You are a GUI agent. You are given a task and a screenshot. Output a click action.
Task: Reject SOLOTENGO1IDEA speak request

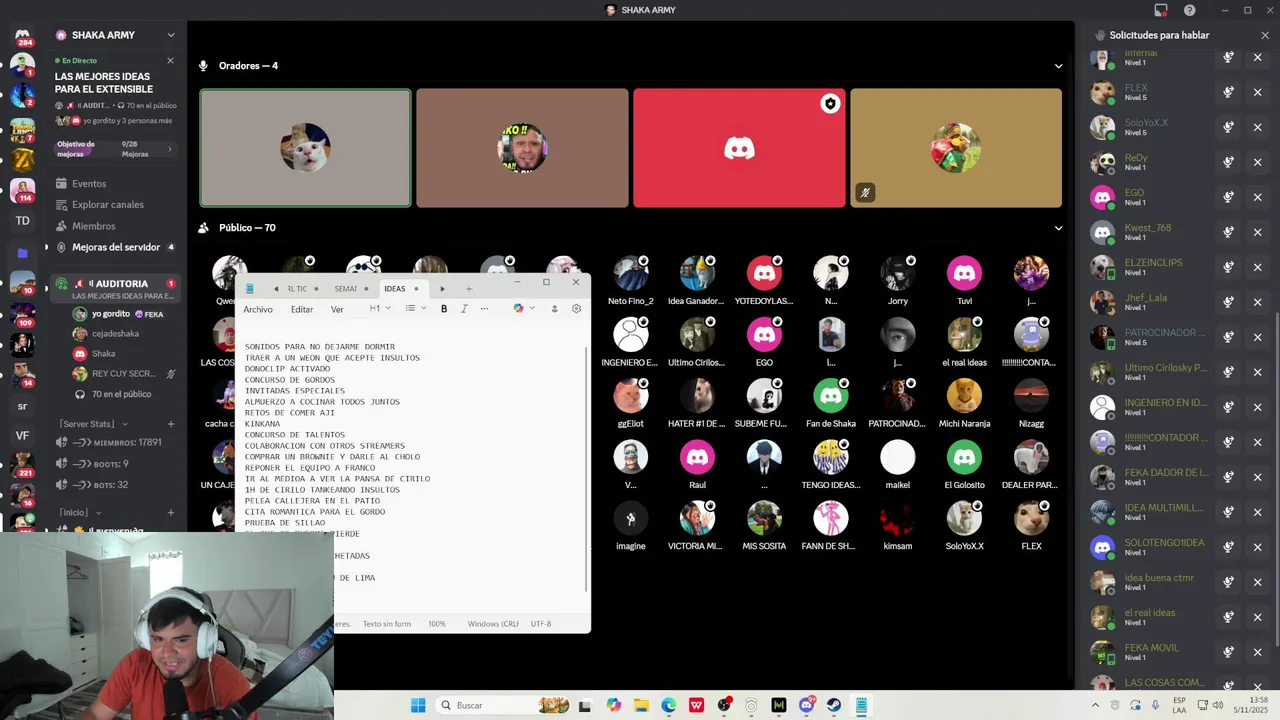[x=1258, y=547]
